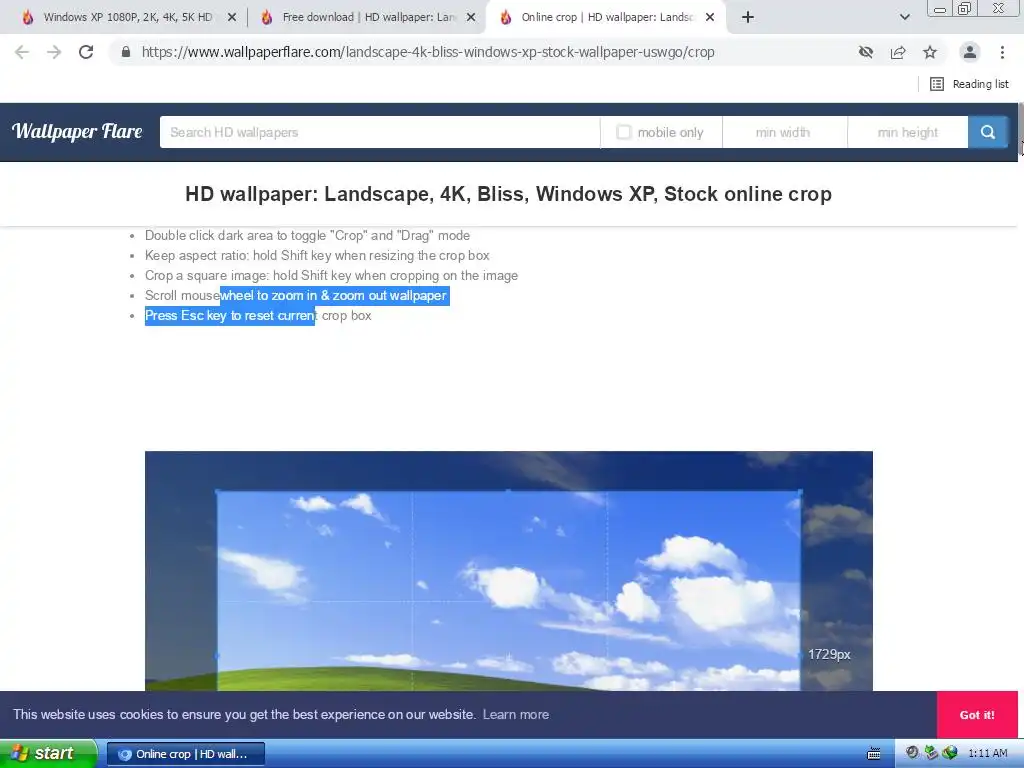The width and height of the screenshot is (1024, 768).
Task: Click the crossed-eye tracking icon in address bar
Action: point(866,52)
